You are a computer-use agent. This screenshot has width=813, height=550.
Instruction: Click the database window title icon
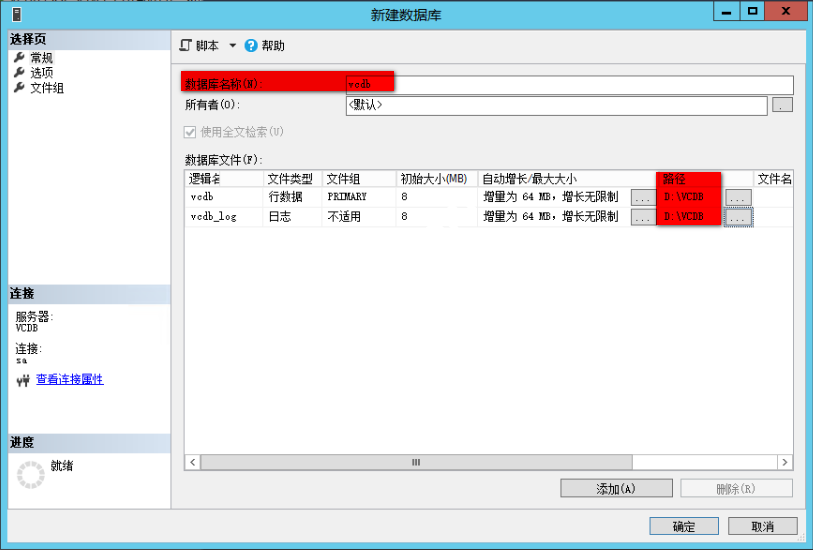17,14
